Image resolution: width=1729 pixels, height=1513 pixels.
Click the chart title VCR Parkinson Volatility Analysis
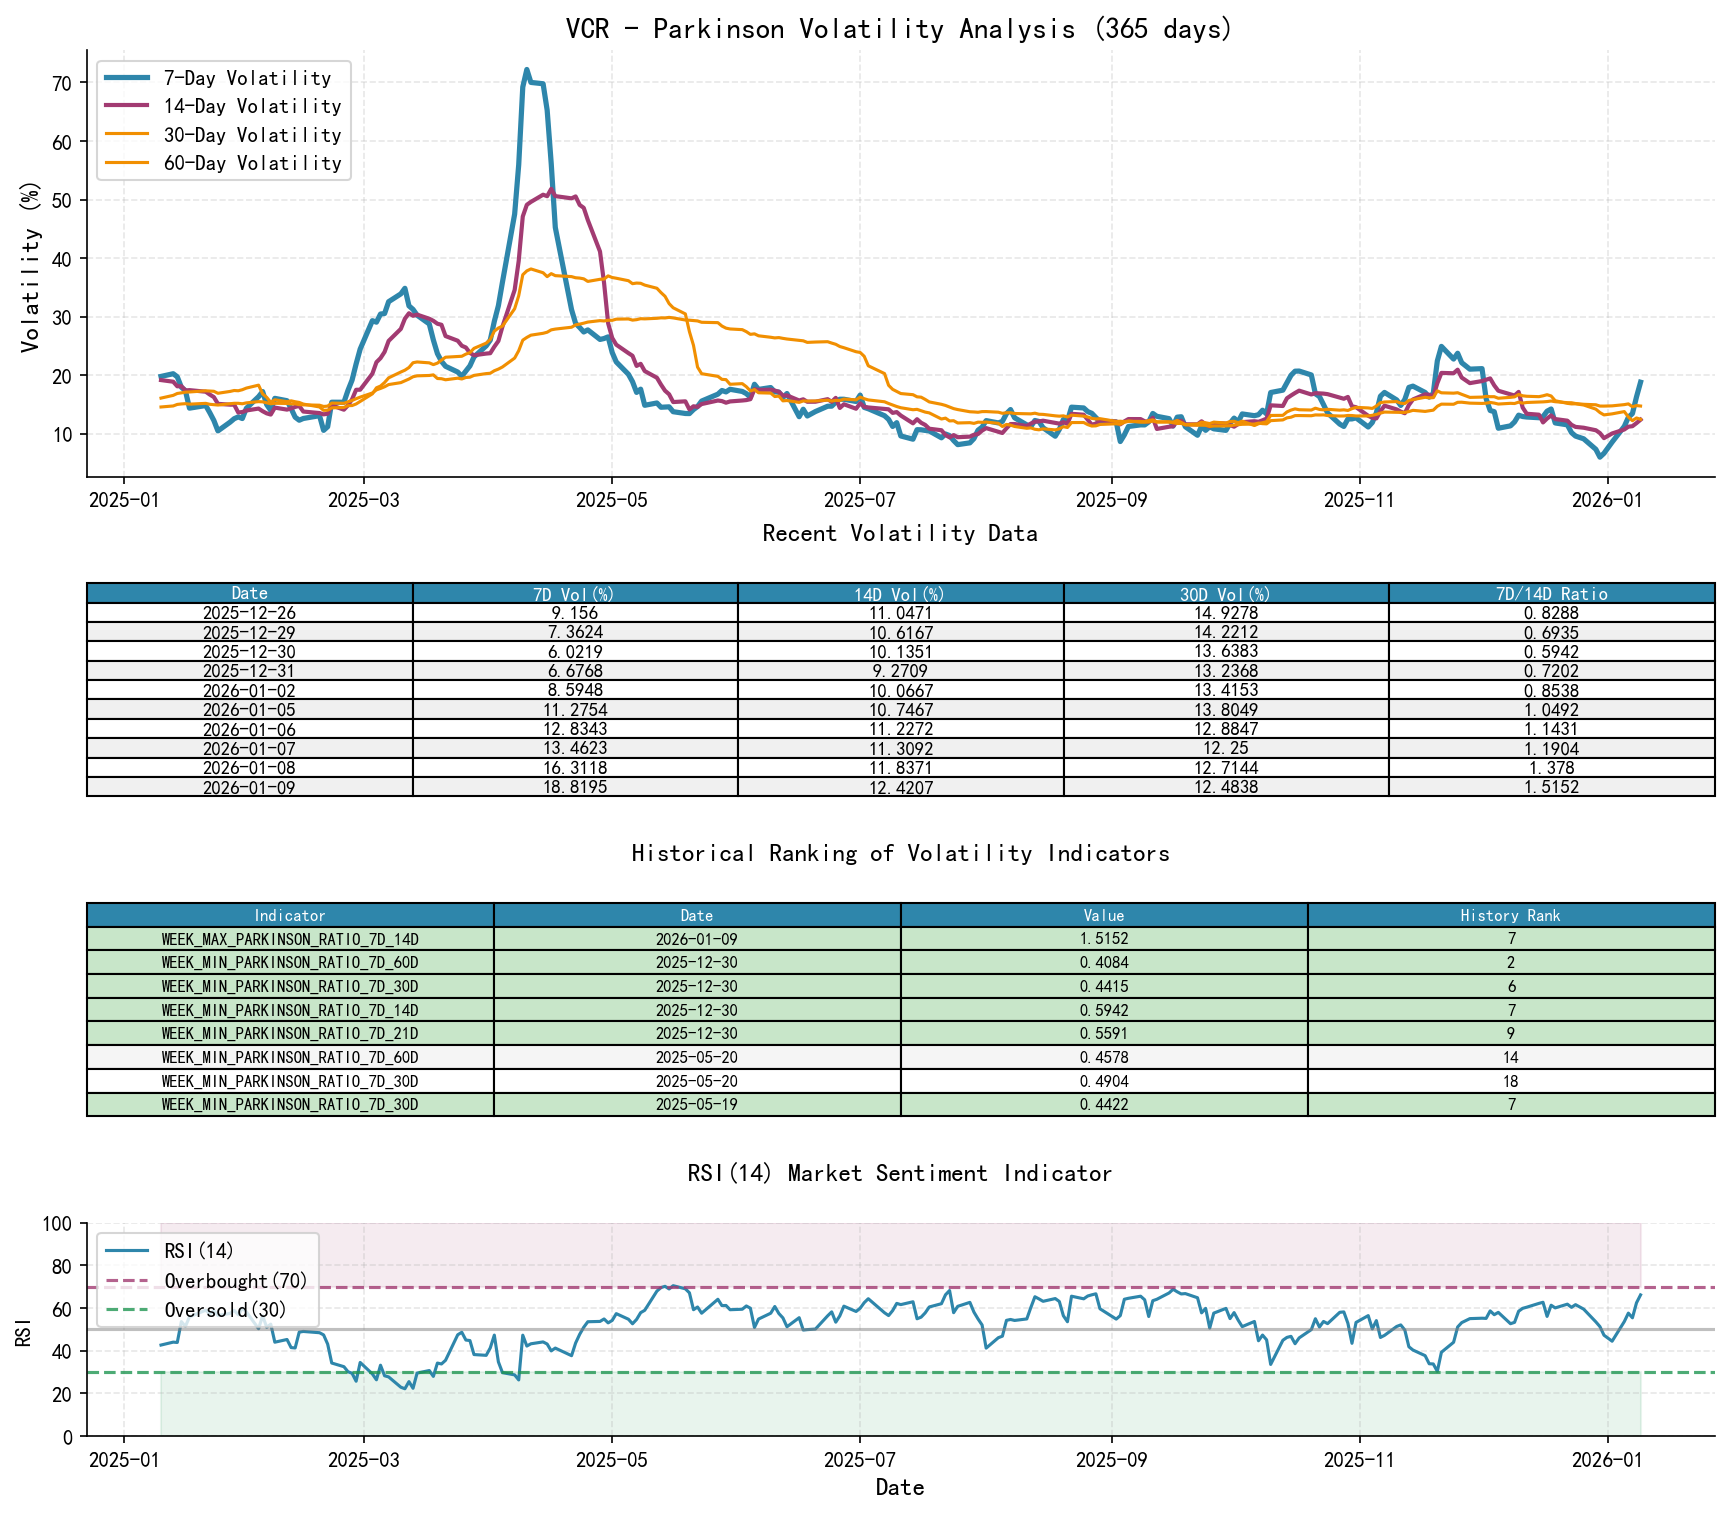click(899, 29)
